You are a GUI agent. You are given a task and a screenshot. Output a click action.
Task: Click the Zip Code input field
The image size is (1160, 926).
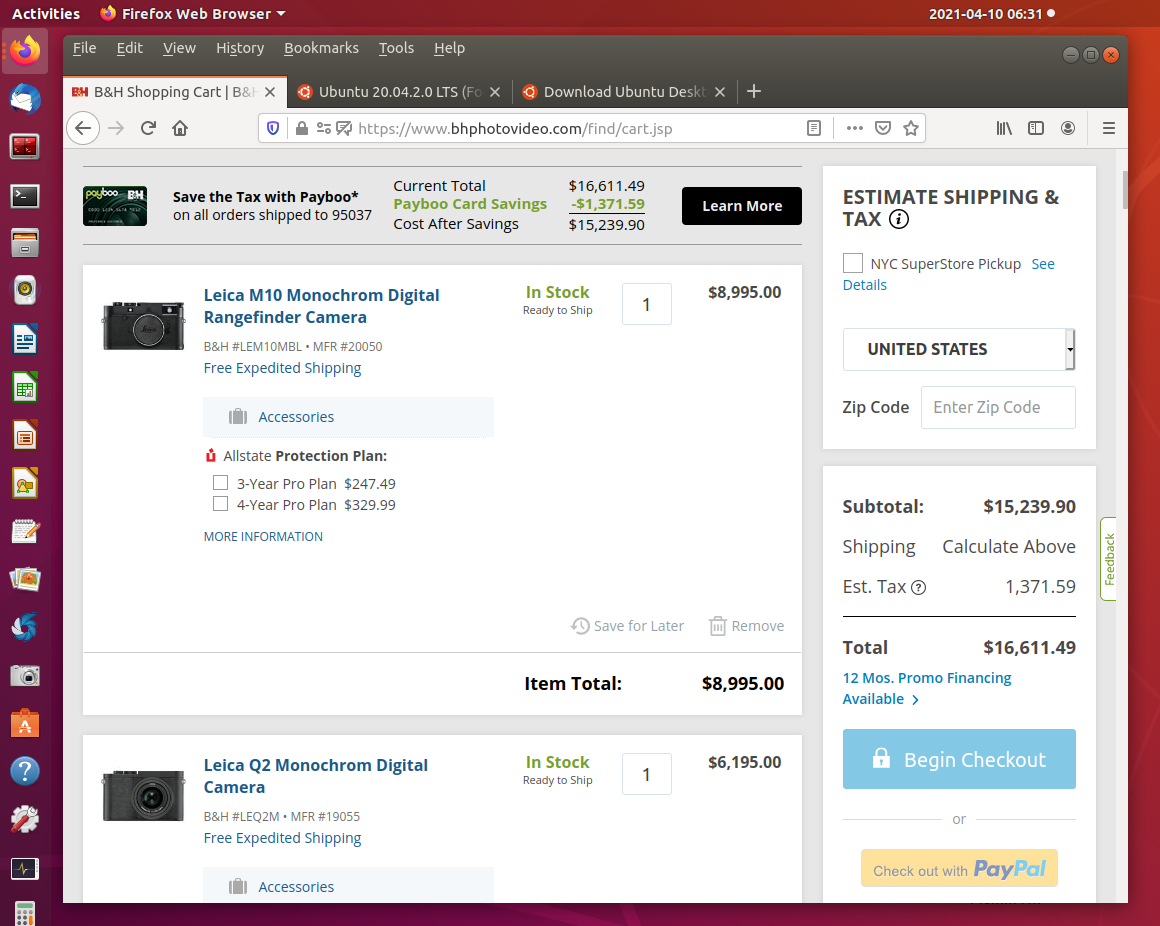(x=997, y=407)
